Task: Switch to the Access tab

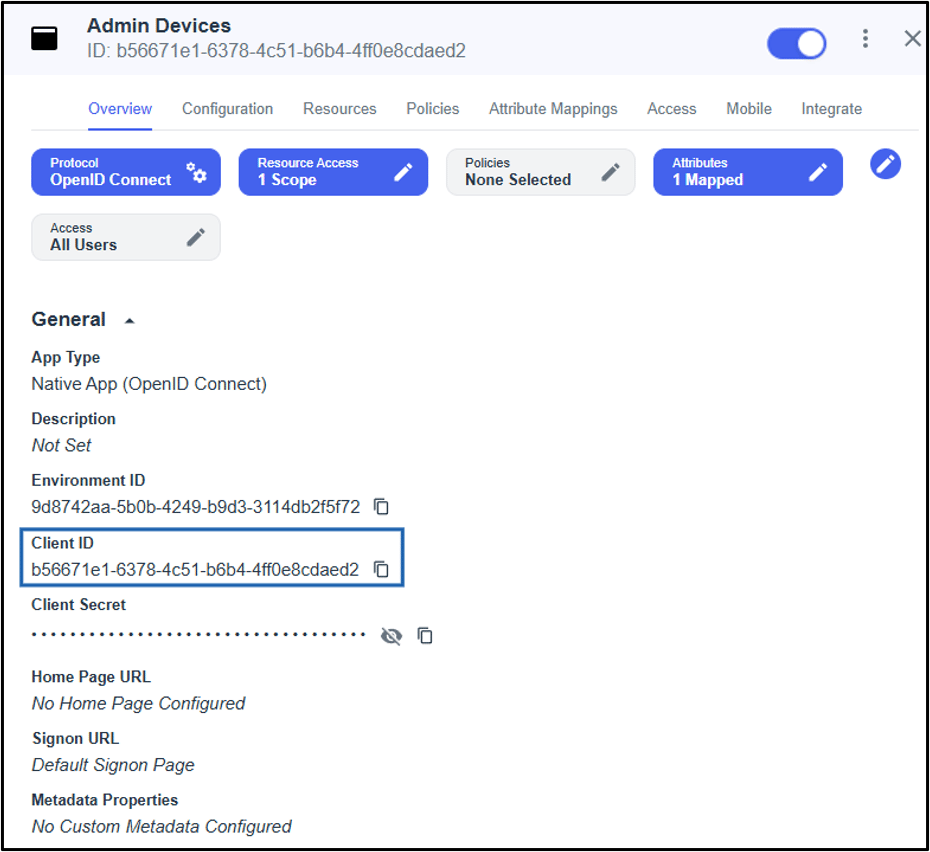Action: pos(672,109)
